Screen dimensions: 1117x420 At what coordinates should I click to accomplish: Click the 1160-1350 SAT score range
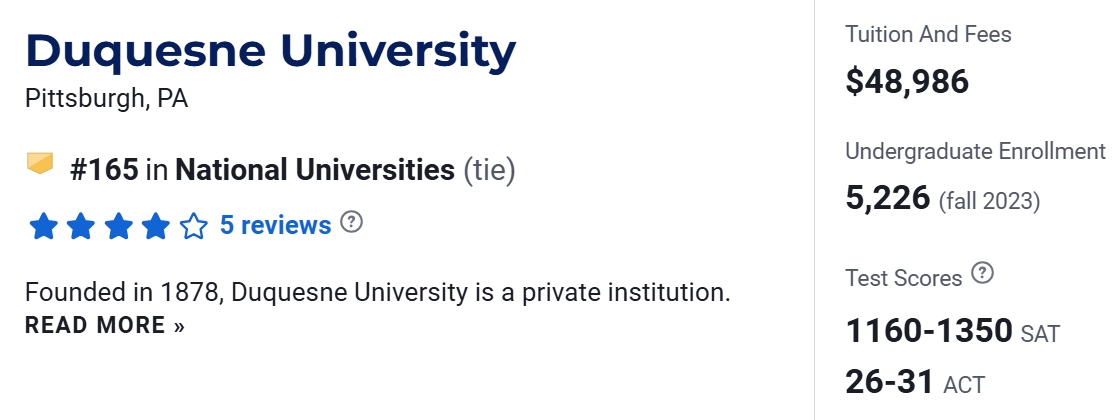coord(929,331)
